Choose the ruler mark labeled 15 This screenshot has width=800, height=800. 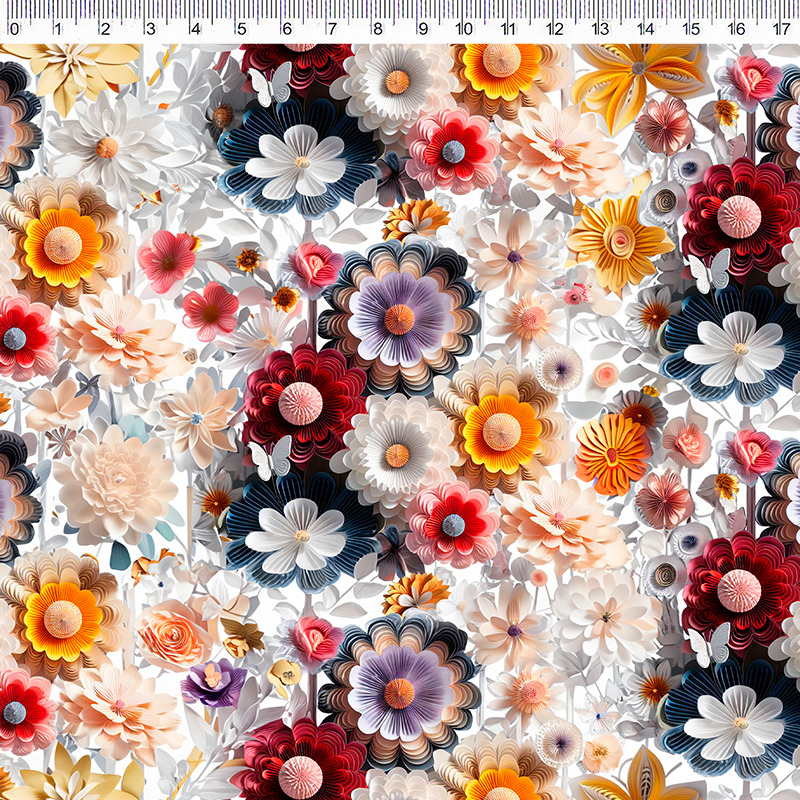click(x=691, y=29)
